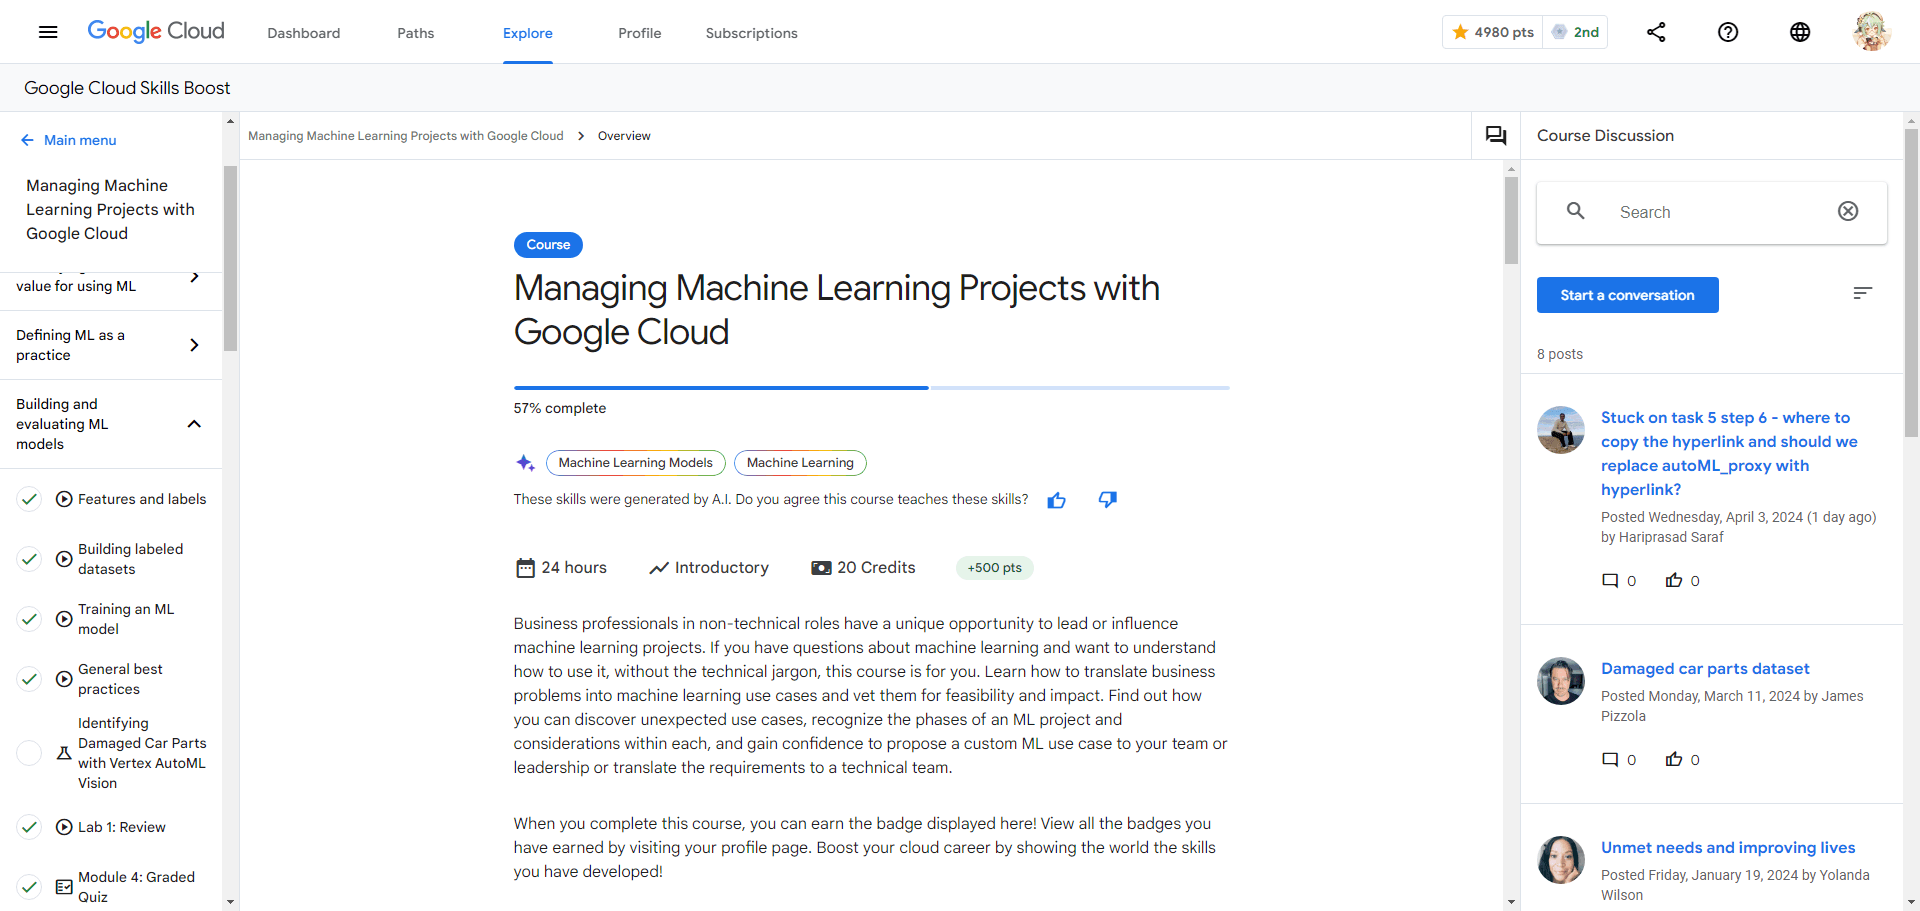Toggle completion check for Features and labels
This screenshot has width=1920, height=911.
pos(30,499)
